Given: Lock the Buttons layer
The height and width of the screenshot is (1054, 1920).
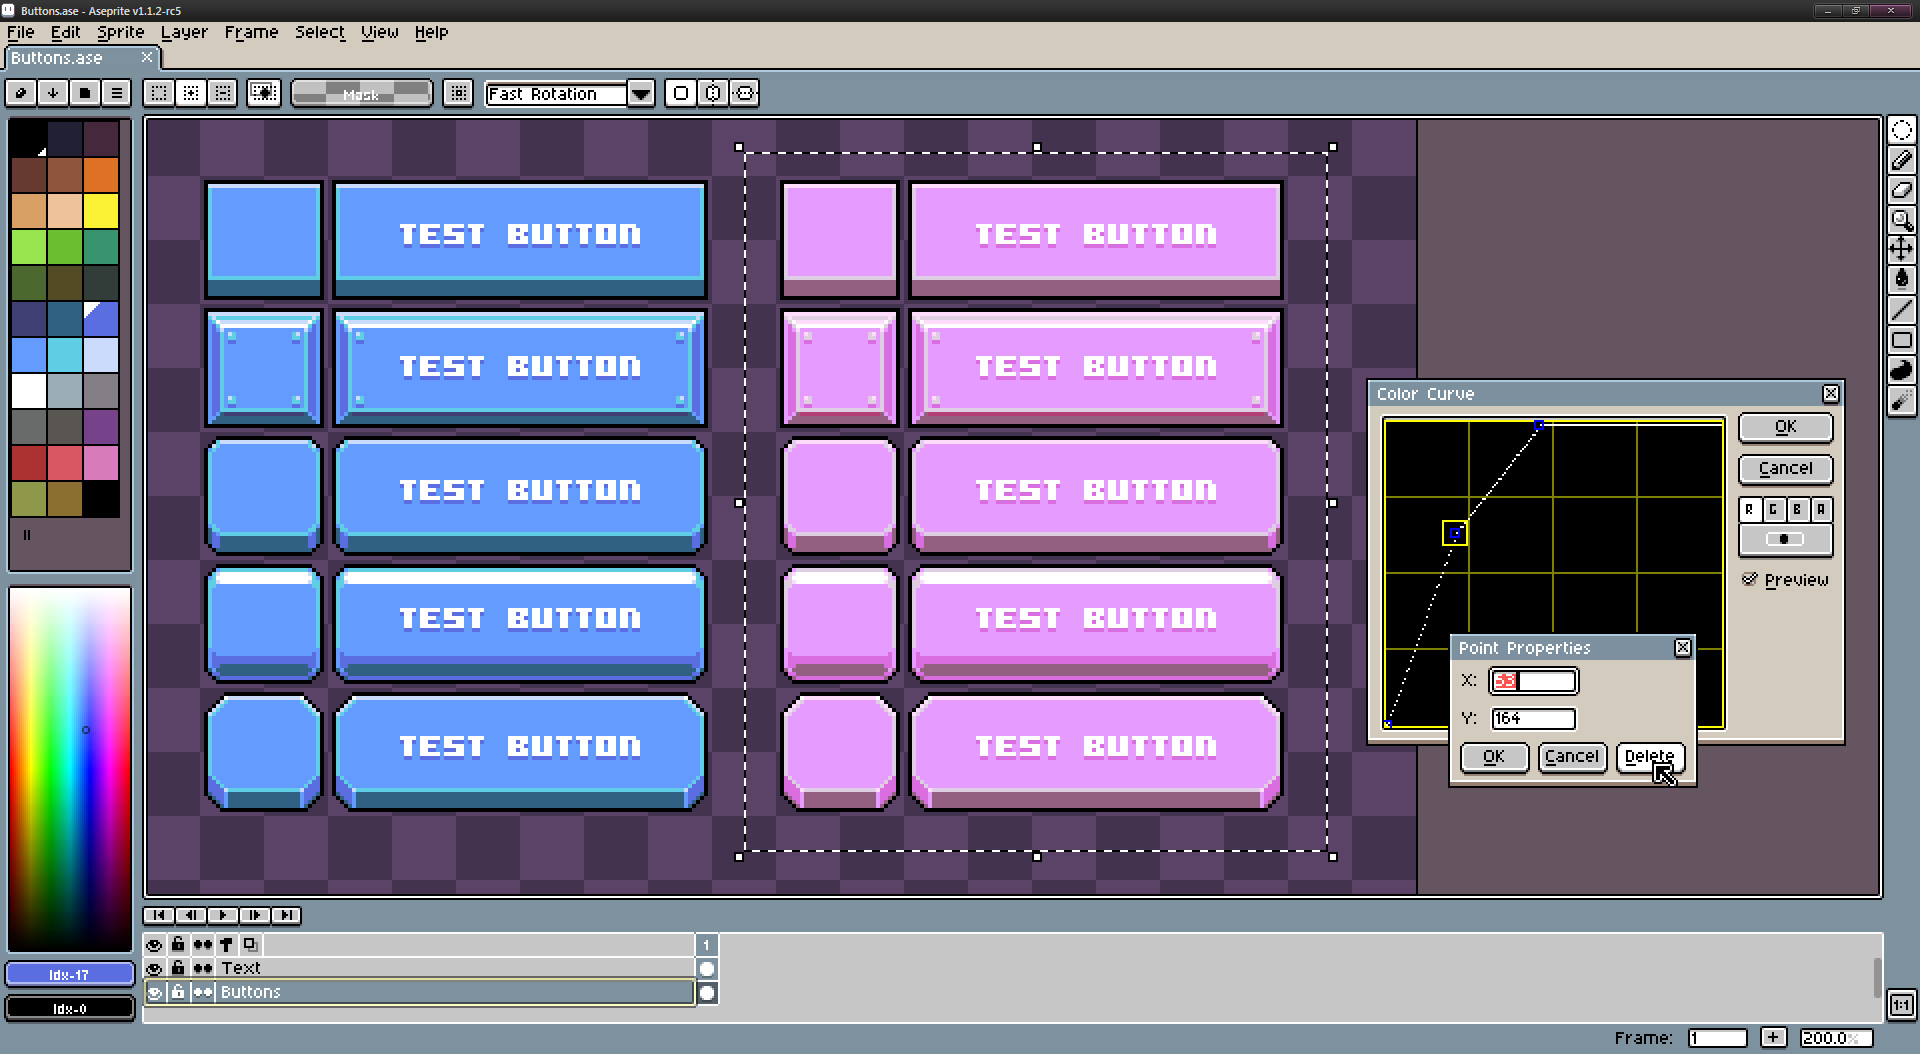Looking at the screenshot, I should tap(178, 991).
